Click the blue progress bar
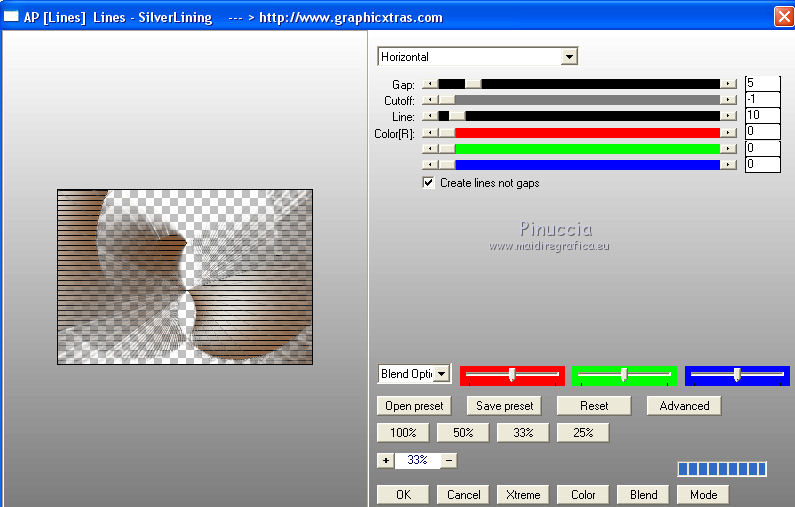 722,469
